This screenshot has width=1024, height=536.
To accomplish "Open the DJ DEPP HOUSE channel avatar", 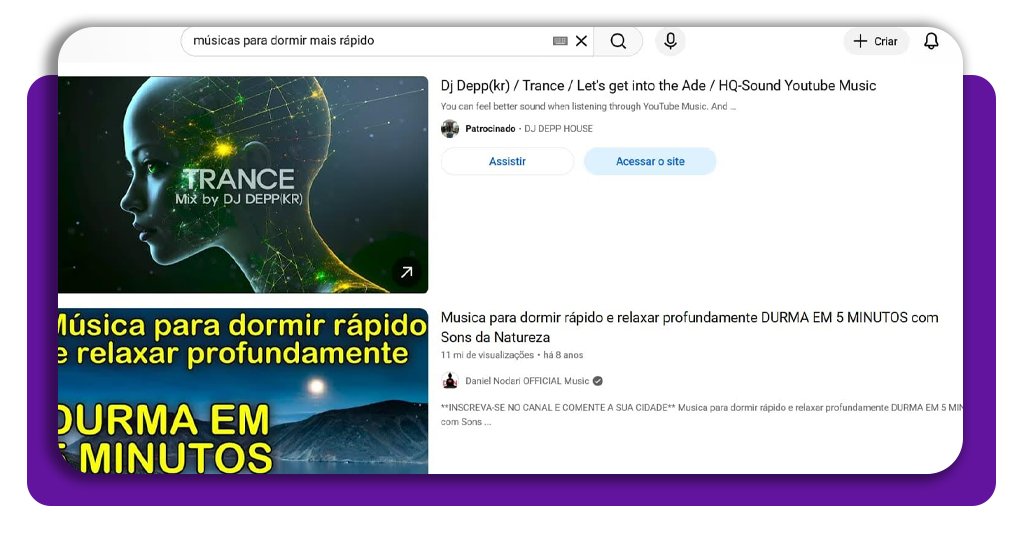I will click(450, 129).
